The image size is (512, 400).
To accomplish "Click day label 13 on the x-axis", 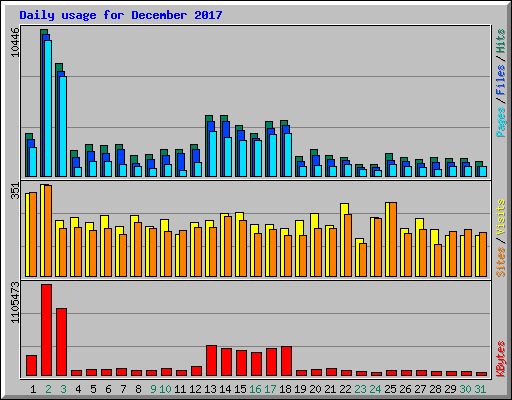I will pyautogui.click(x=210, y=389).
